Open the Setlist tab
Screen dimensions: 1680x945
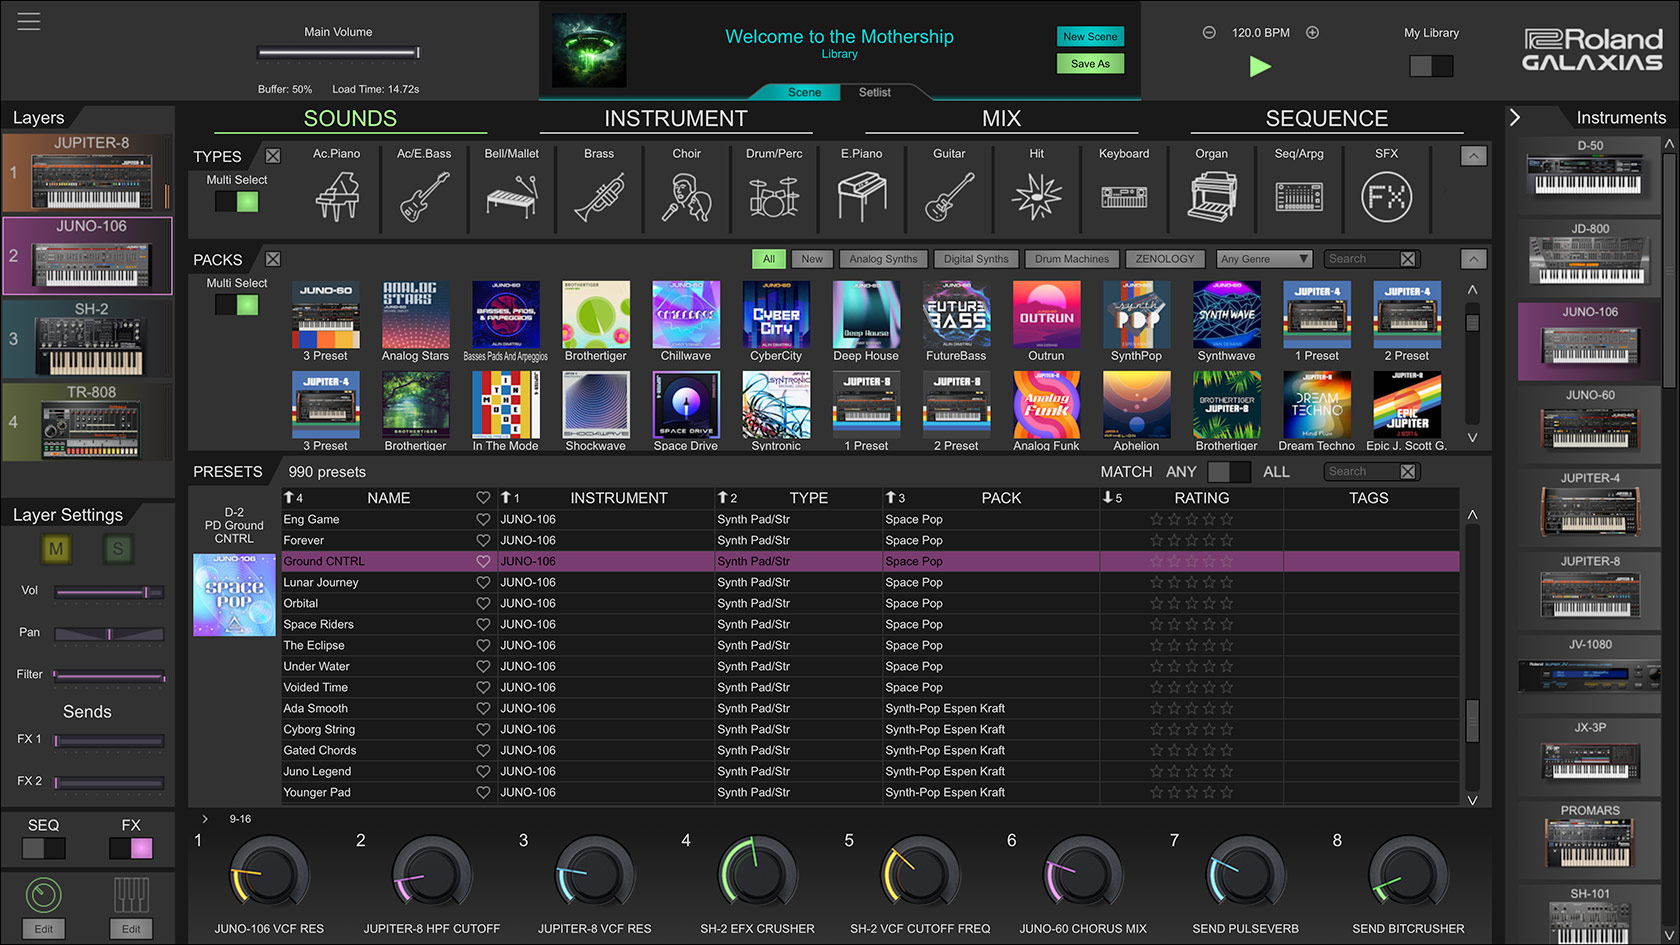coord(875,92)
